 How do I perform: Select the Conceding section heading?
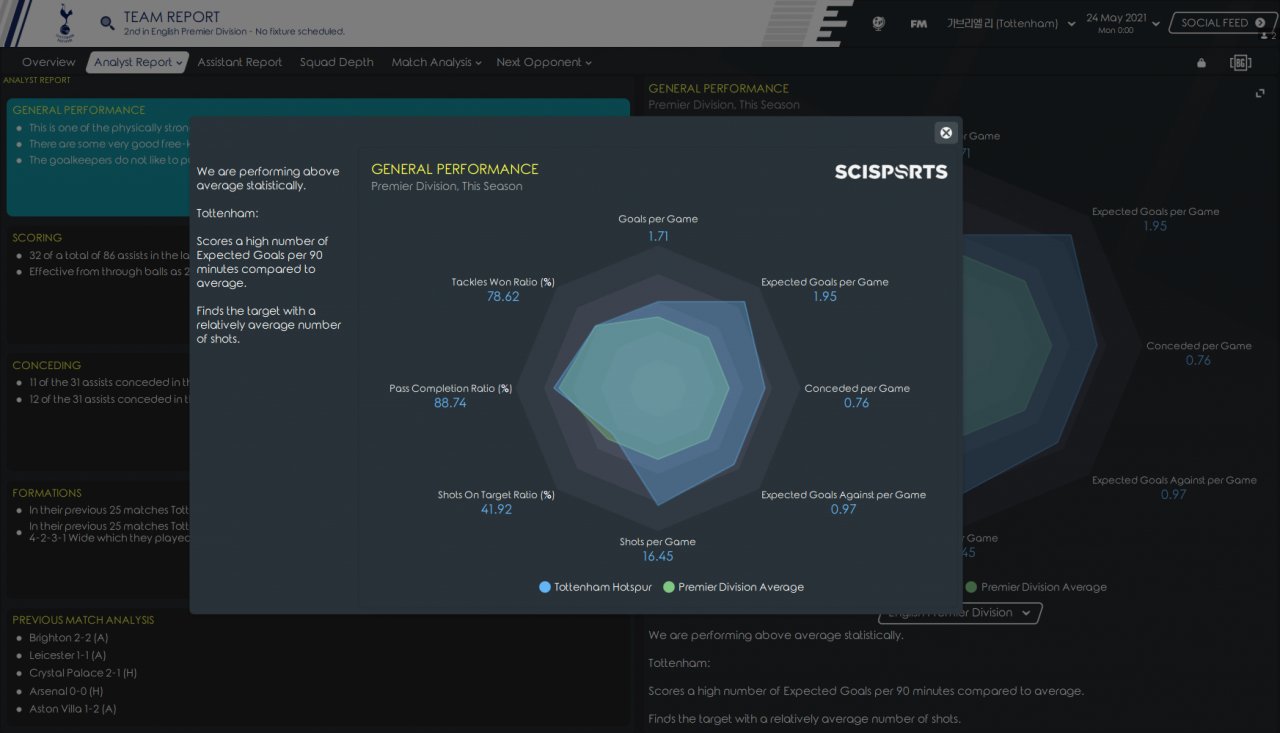click(x=47, y=365)
